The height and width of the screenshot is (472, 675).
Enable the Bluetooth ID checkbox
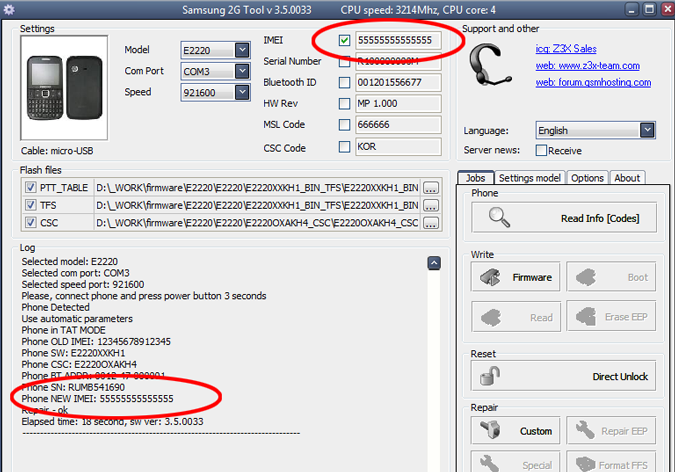(344, 82)
